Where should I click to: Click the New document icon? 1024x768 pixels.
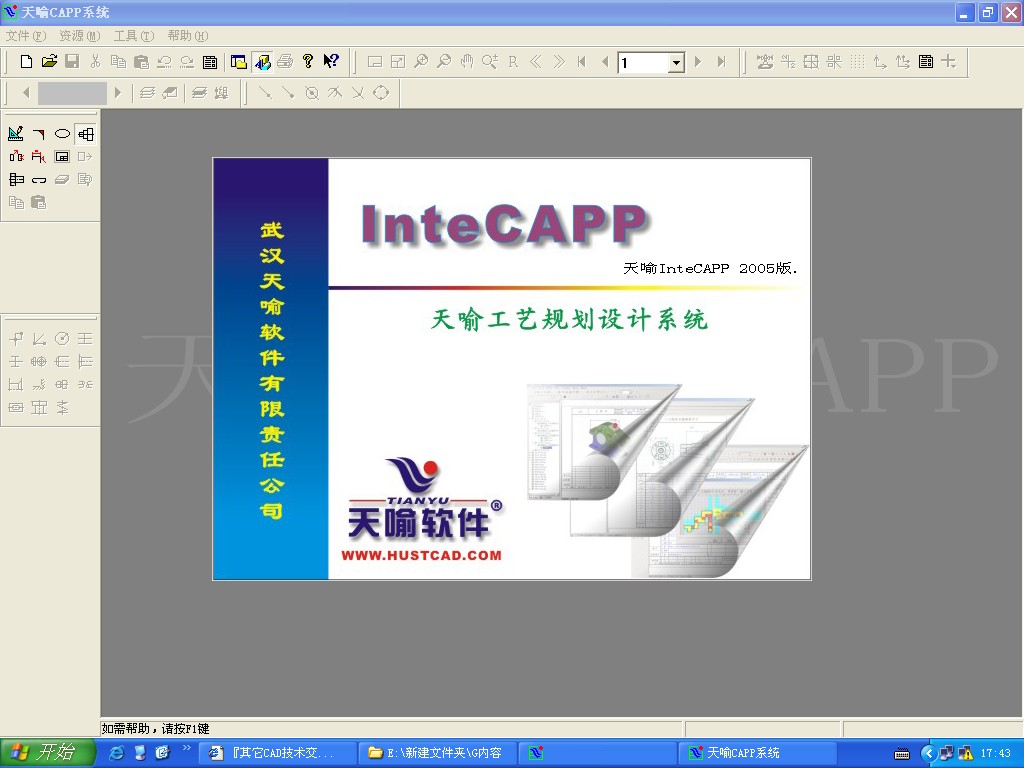click(26, 62)
